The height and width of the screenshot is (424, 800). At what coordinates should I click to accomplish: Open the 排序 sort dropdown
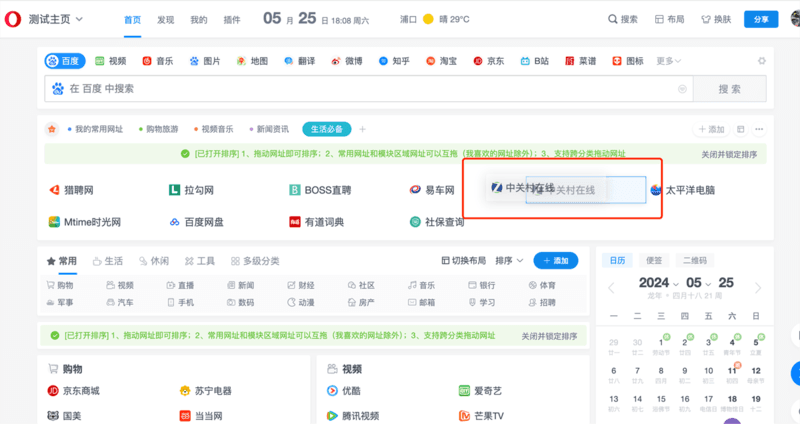(509, 261)
